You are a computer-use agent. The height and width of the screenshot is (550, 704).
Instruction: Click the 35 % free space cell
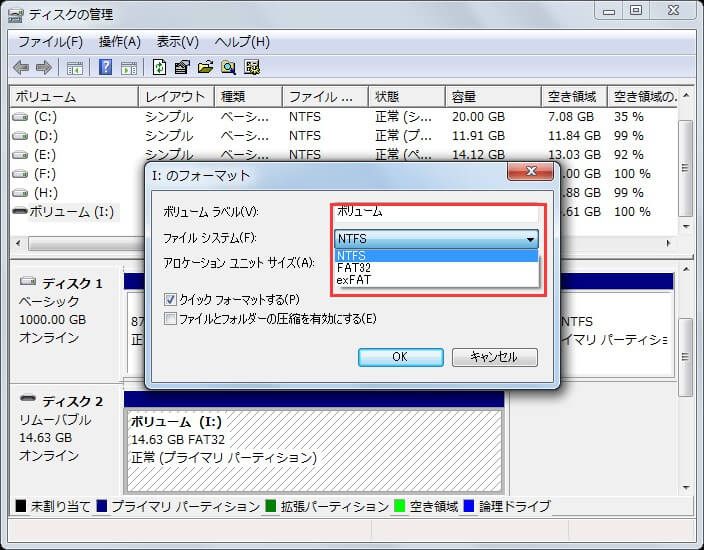click(x=629, y=117)
